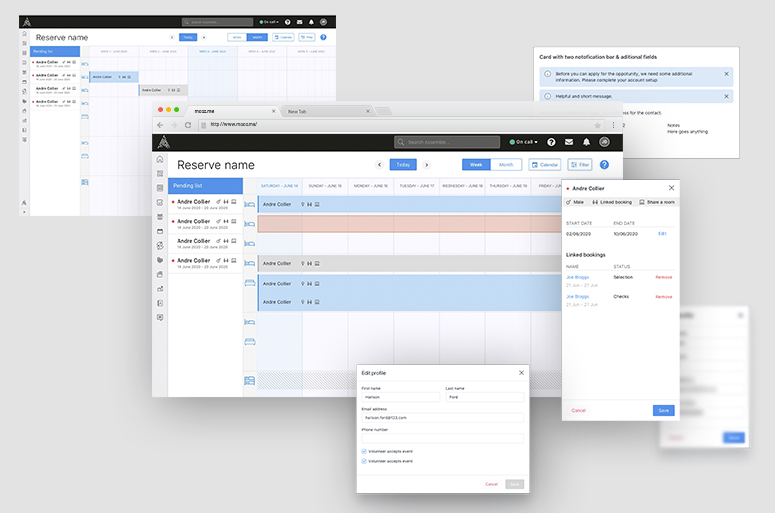Bookmark the page with the star icon
Viewport: 775px width, 513px height.
(x=598, y=125)
